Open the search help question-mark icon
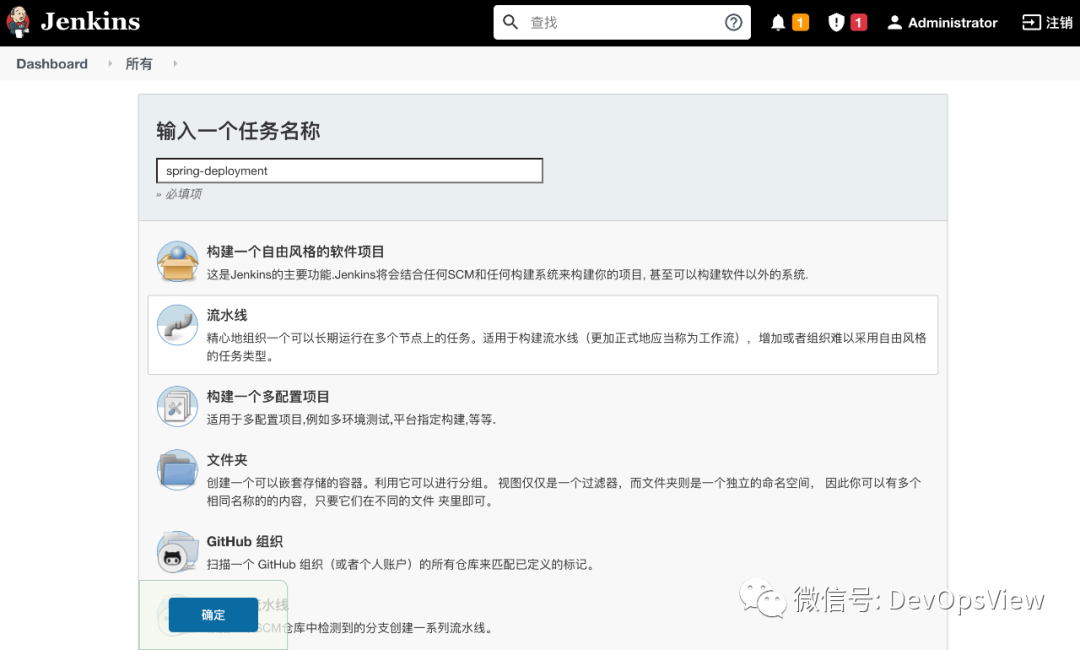Image resolution: width=1080 pixels, height=650 pixels. click(x=734, y=22)
